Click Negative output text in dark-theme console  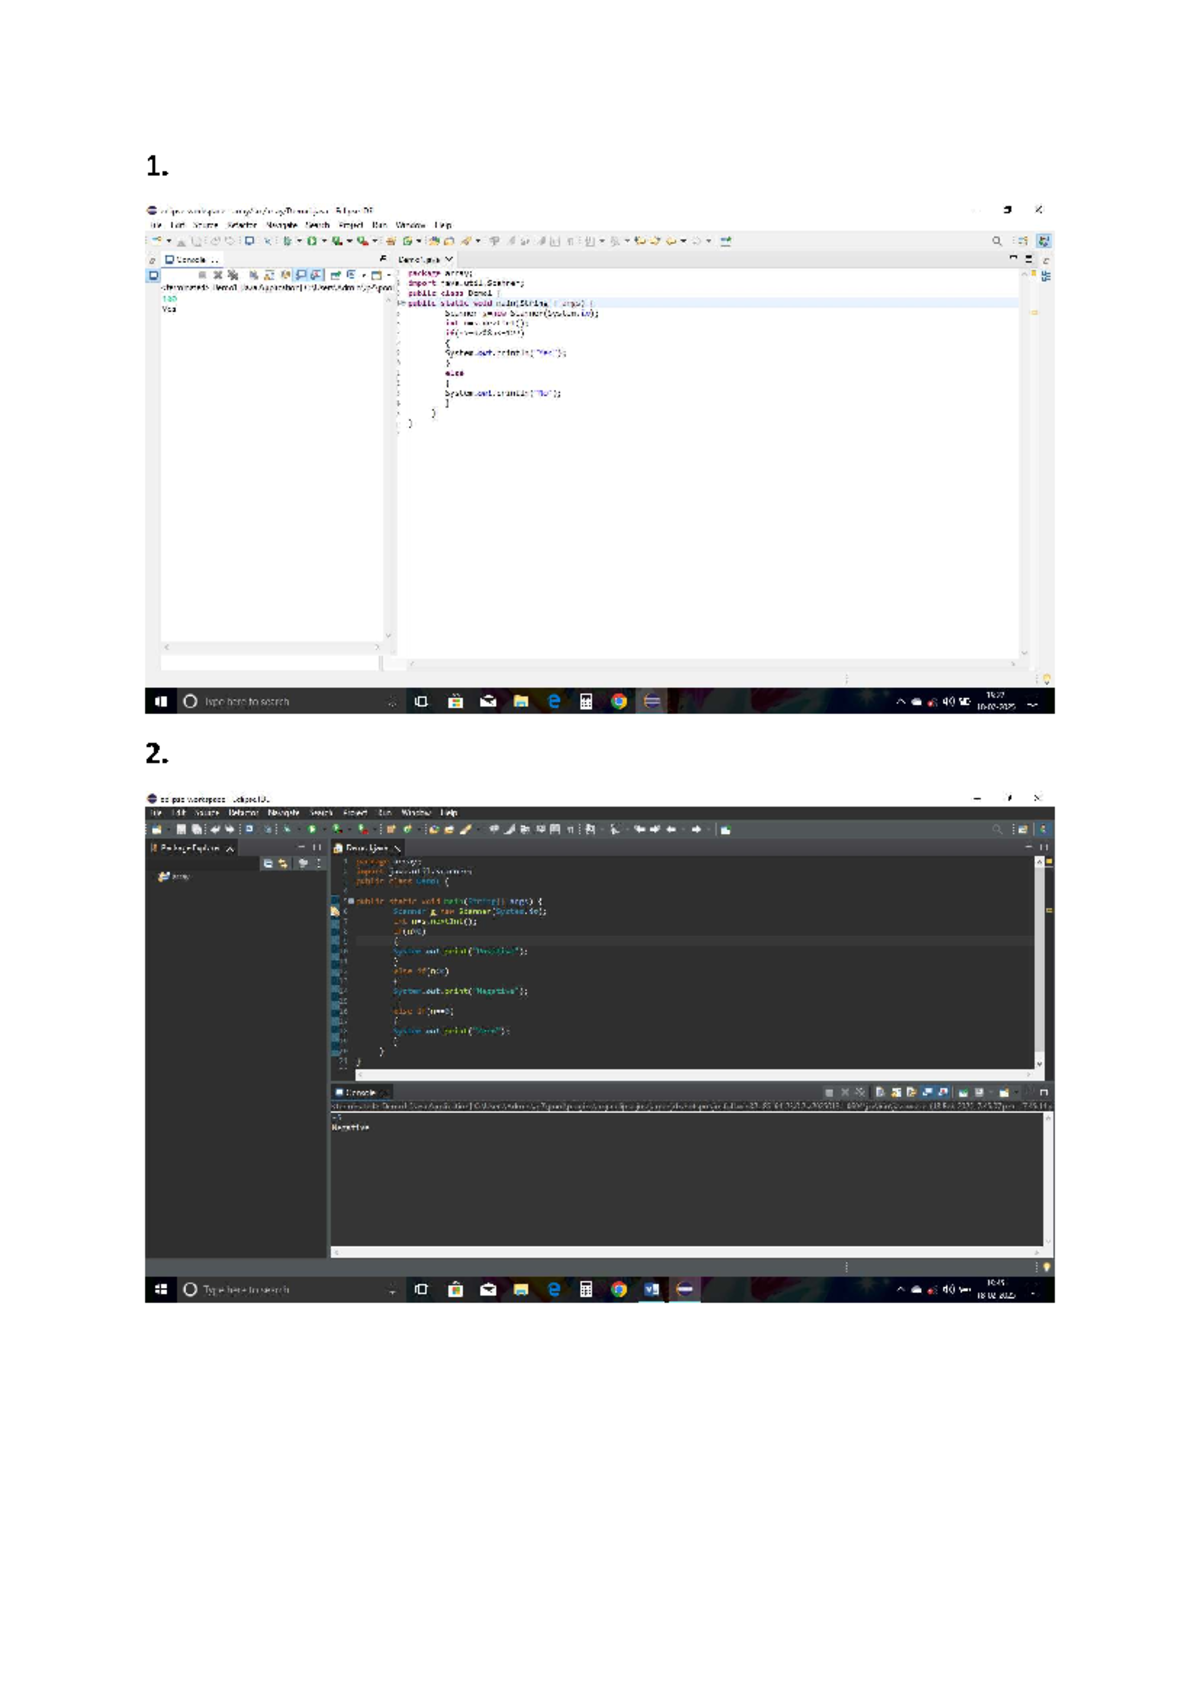tap(350, 1127)
